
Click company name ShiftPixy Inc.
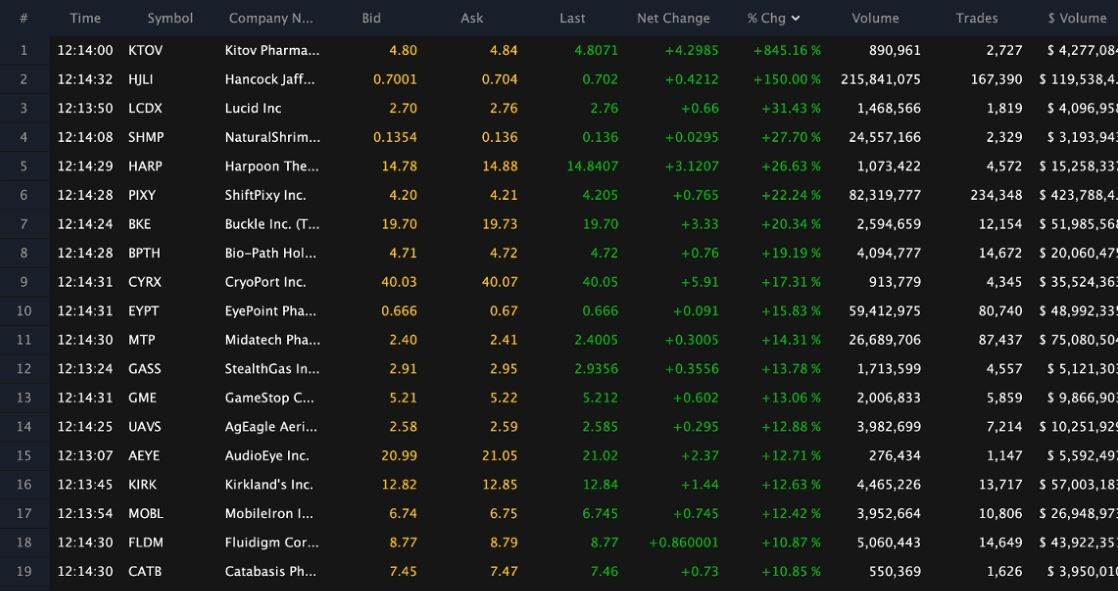(x=265, y=195)
